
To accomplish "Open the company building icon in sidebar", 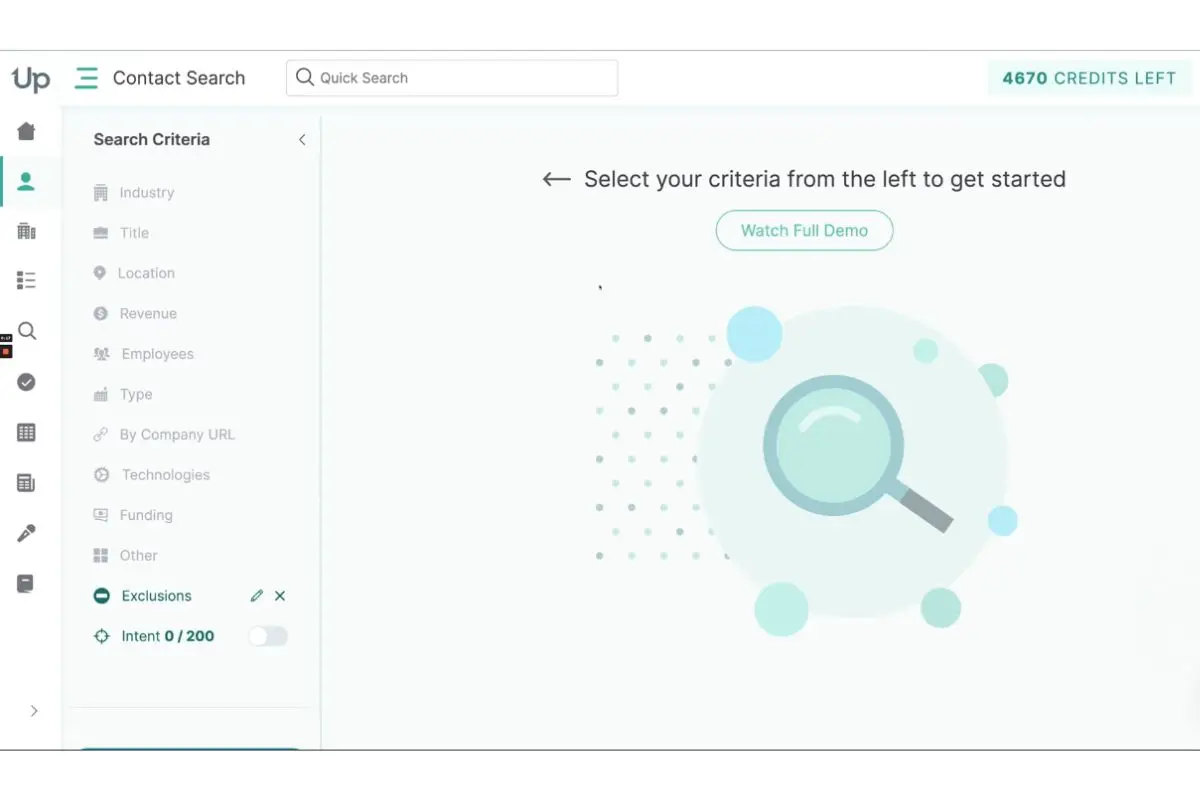I will 26,231.
